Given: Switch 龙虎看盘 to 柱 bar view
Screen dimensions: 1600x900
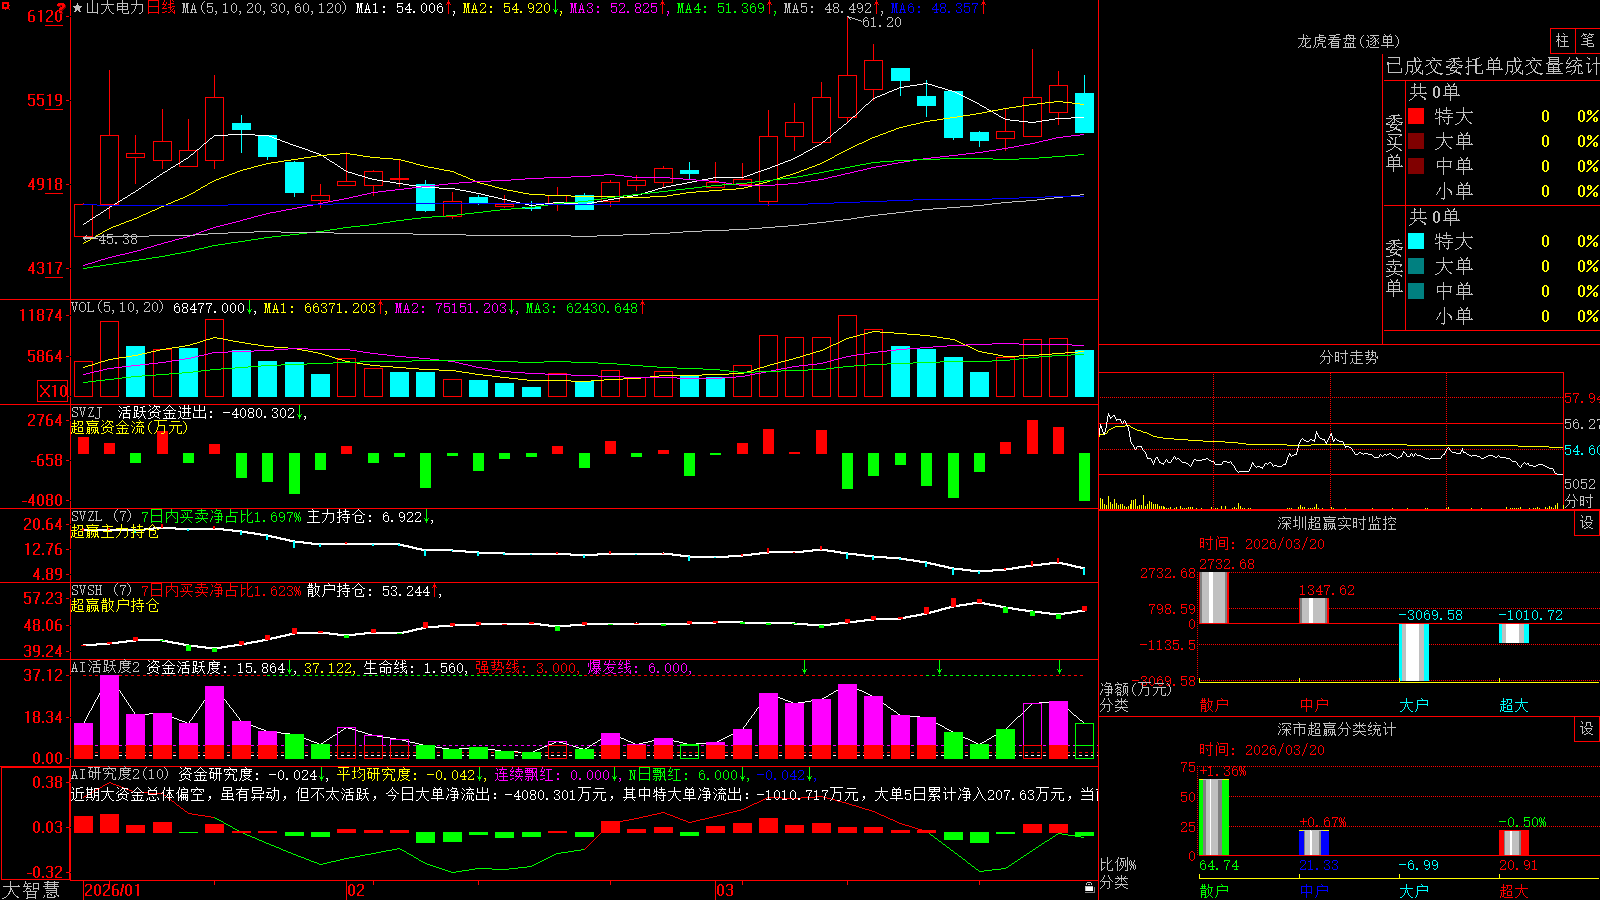Looking at the screenshot, I should (1562, 41).
